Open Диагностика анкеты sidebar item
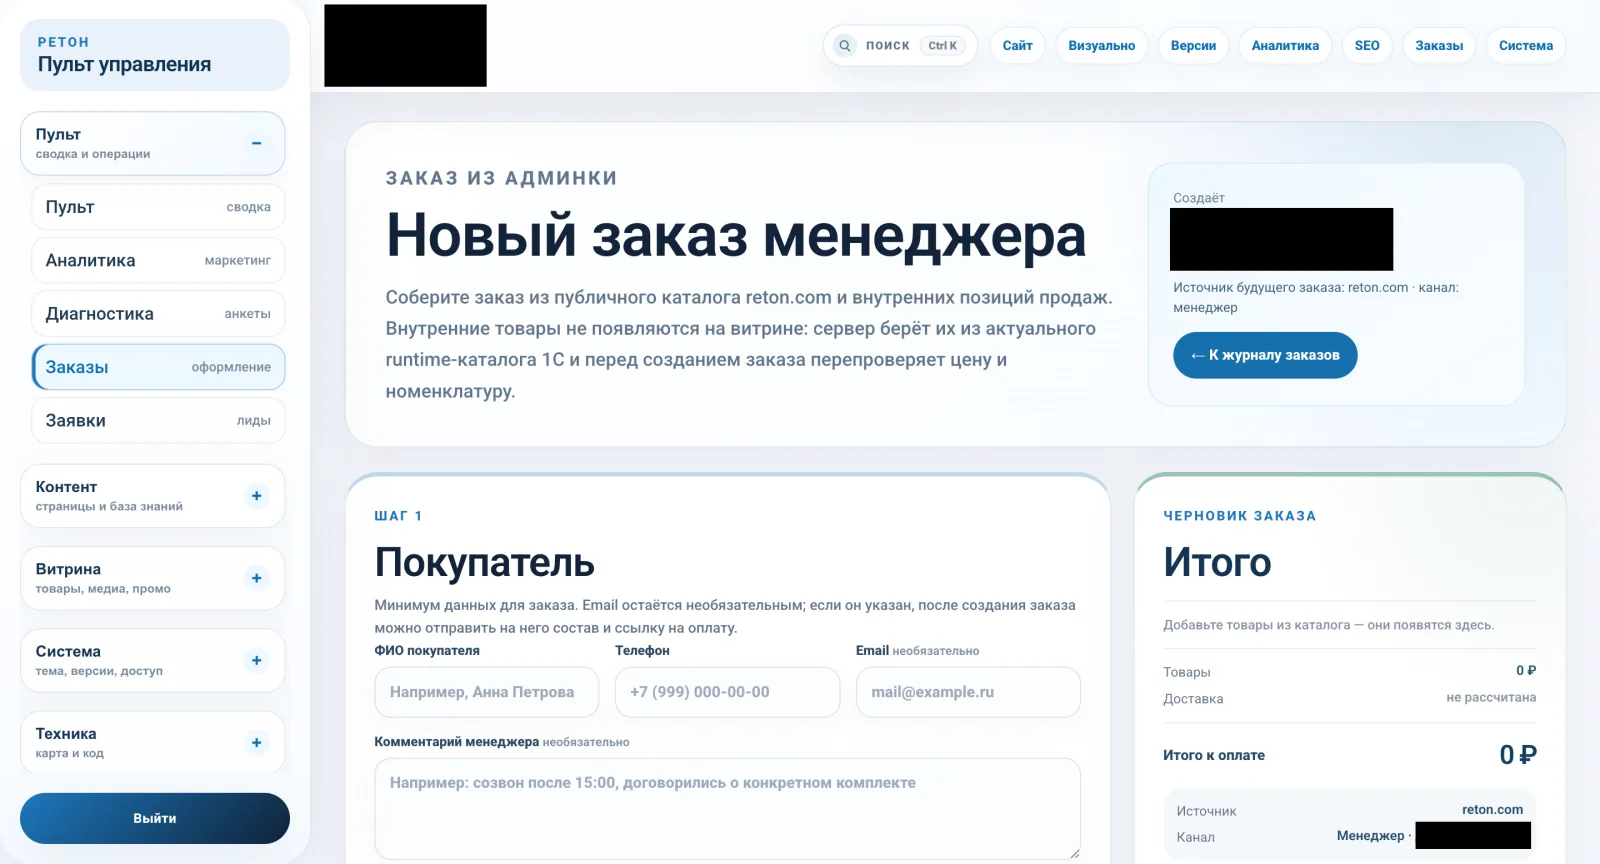 [x=158, y=314]
